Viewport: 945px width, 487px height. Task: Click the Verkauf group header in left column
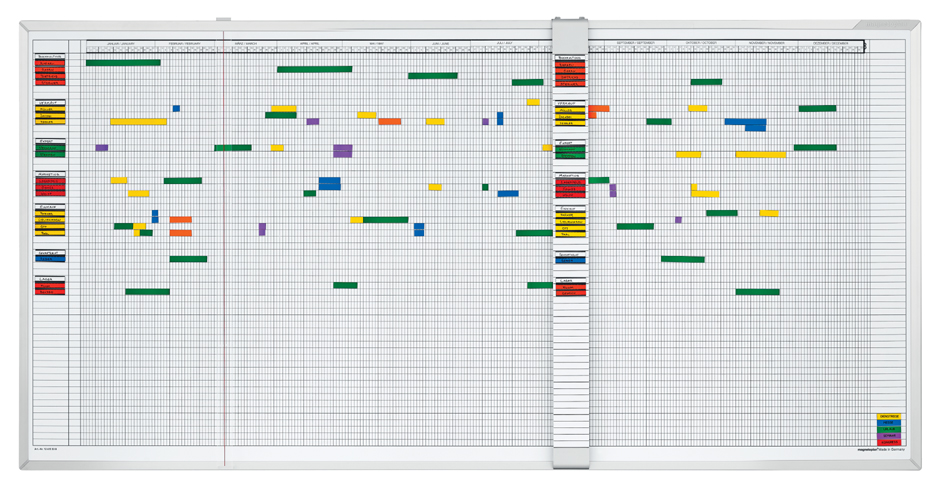click(x=50, y=102)
